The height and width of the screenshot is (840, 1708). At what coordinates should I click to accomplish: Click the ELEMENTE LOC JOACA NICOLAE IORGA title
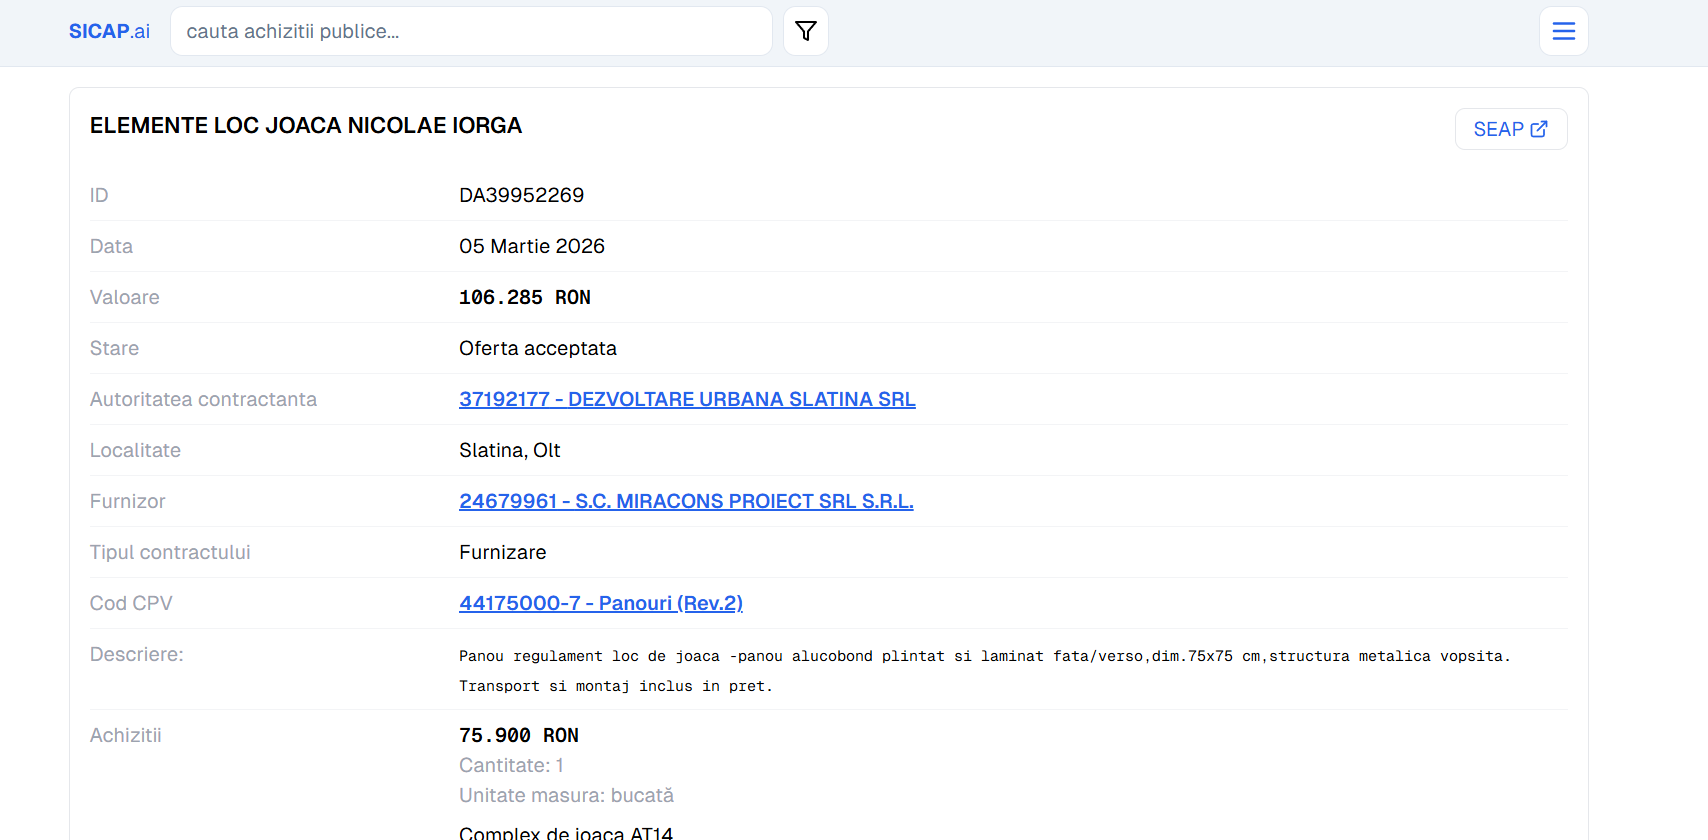[x=306, y=125]
